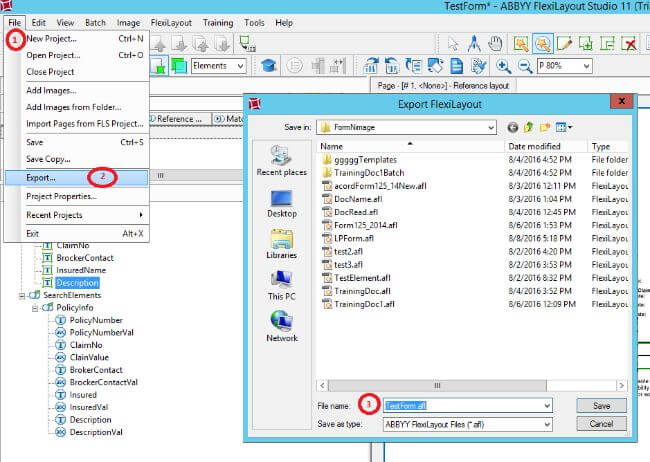
Task: Click the rotate right image icon
Action: click(x=370, y=66)
